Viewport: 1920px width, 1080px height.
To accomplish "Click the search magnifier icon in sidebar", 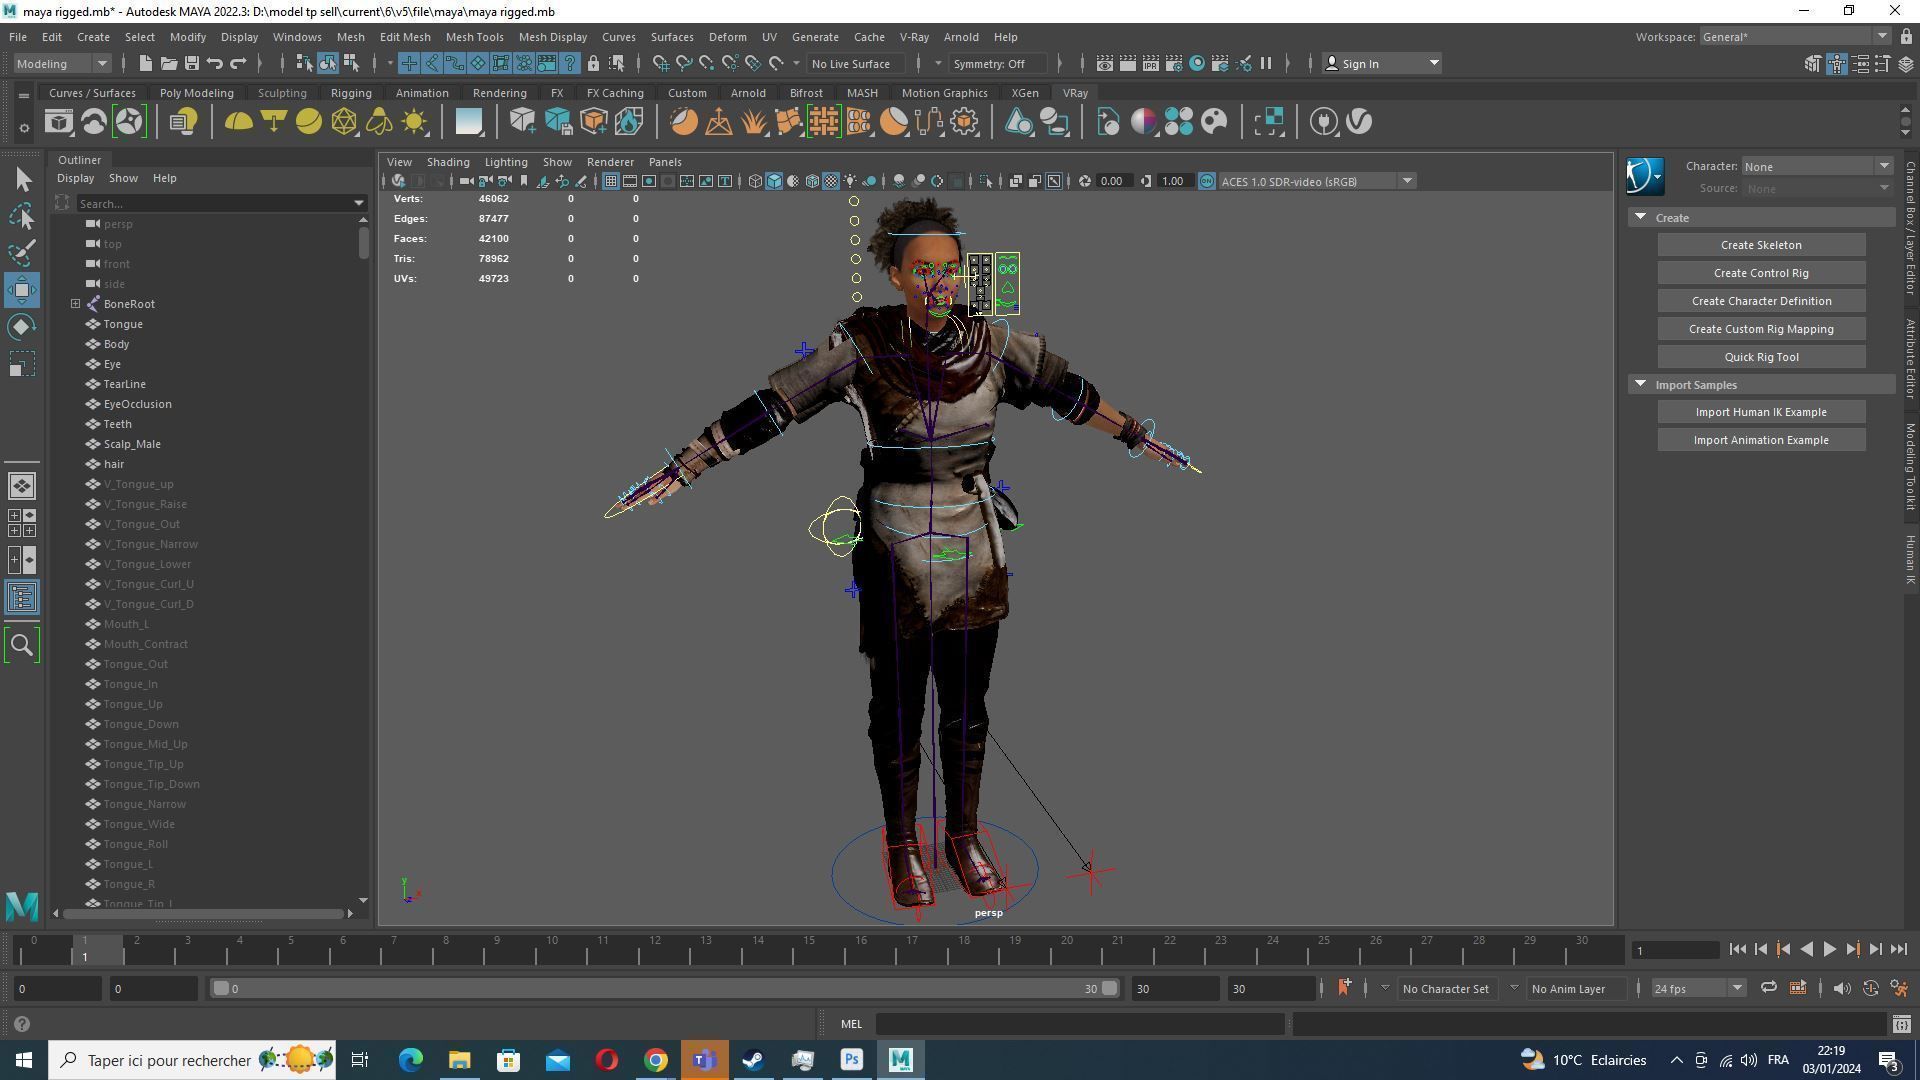I will 22,645.
